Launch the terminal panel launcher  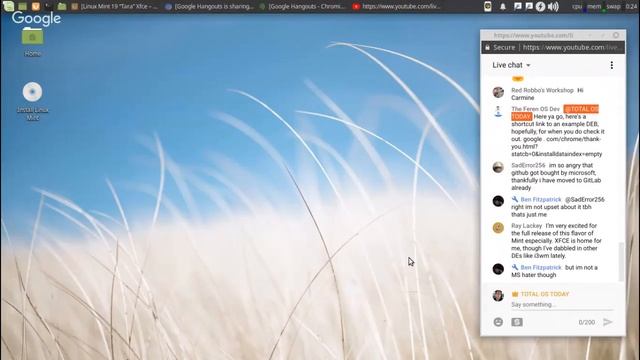pos(48,7)
